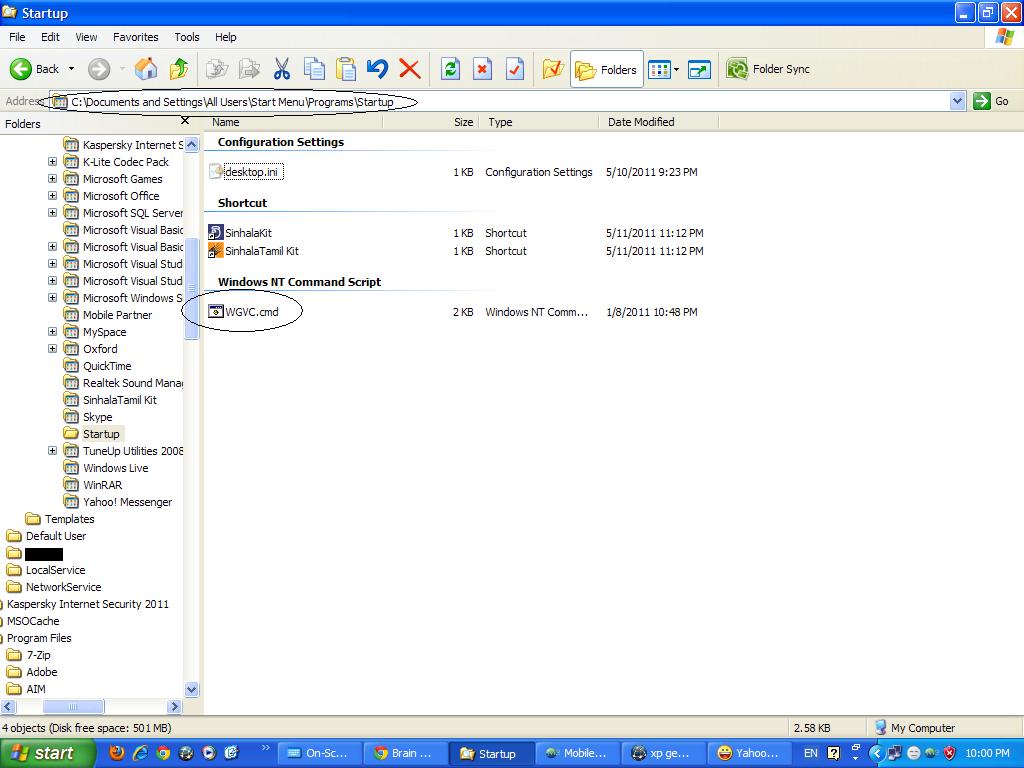Refresh view using green arrows page icon
The width and height of the screenshot is (1024, 768).
coord(450,69)
